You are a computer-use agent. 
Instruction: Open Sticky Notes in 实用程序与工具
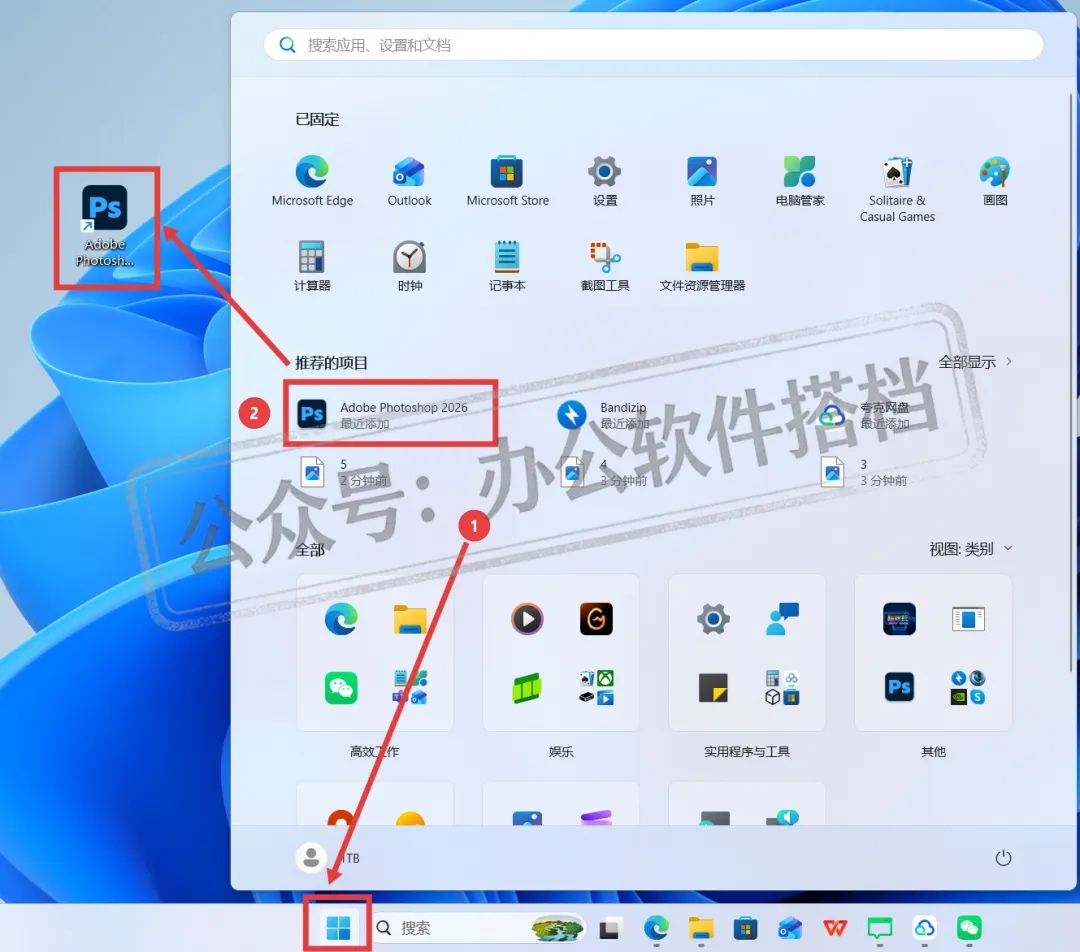click(713, 687)
